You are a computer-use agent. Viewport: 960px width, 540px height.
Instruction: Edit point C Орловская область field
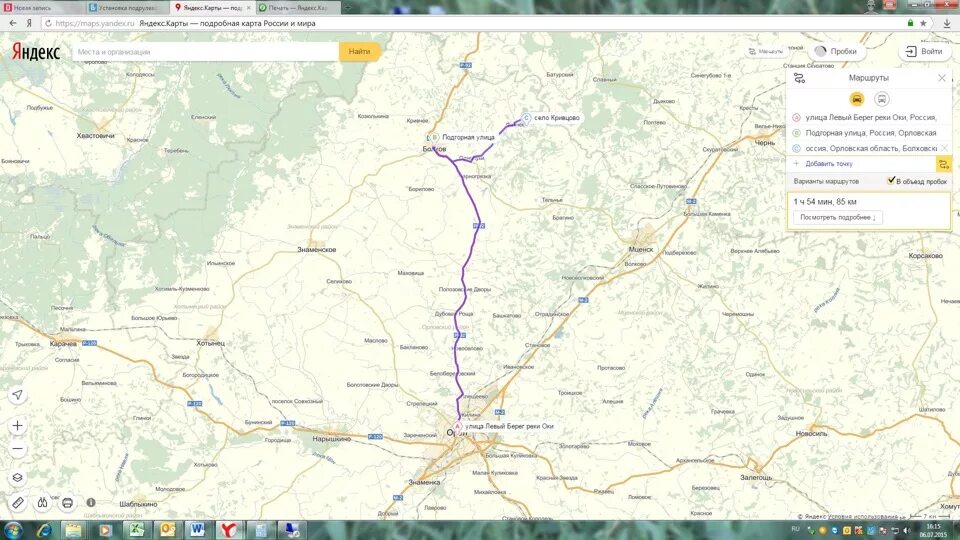tap(871, 148)
